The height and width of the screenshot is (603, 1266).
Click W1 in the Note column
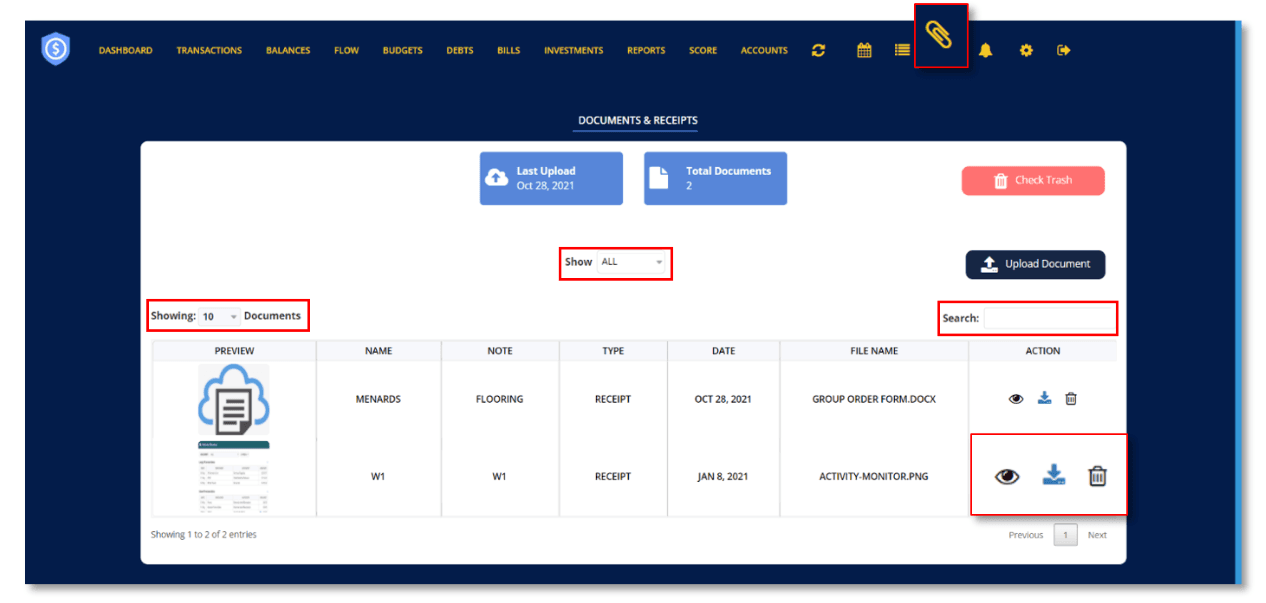point(500,477)
